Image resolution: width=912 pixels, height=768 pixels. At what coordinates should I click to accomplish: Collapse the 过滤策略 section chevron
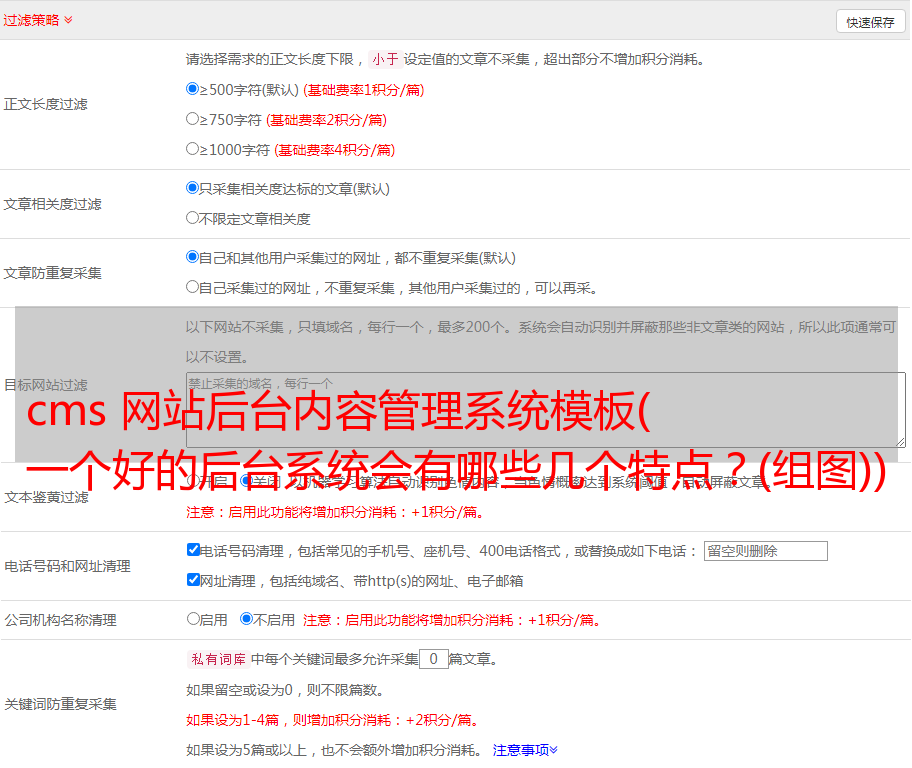point(68,20)
